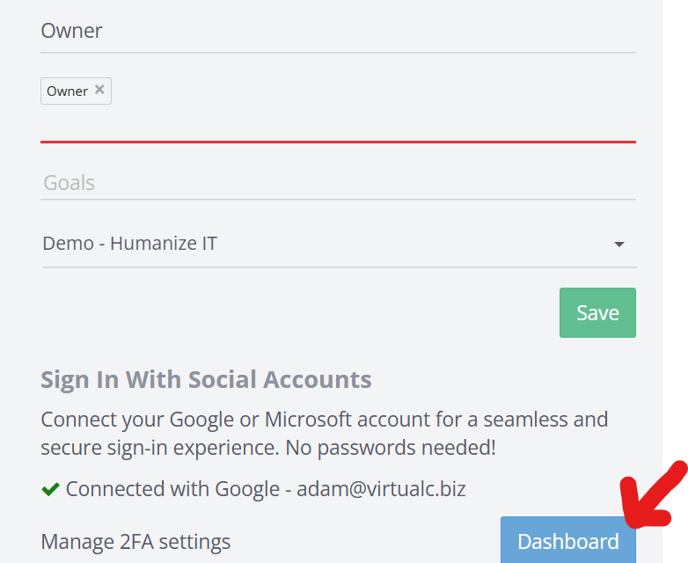Focus the Owner text field at the top

338,32
